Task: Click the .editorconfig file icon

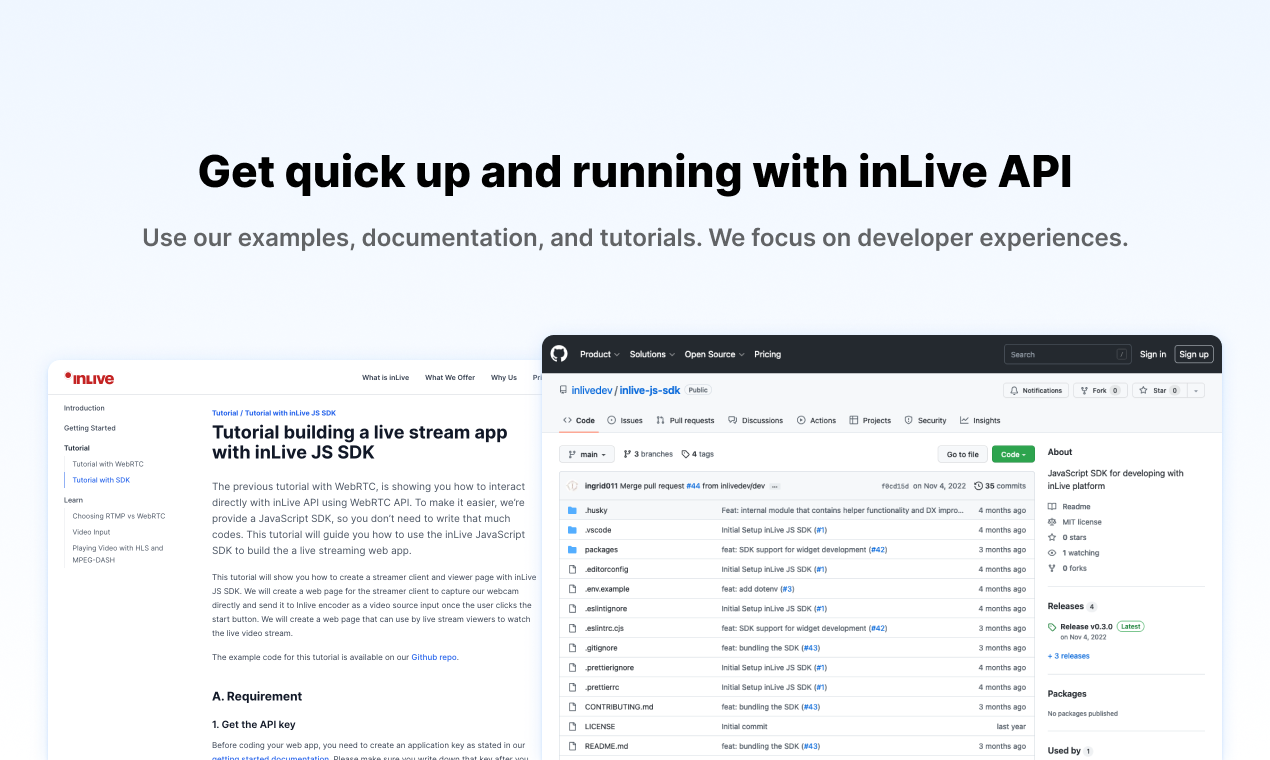Action: [572, 569]
